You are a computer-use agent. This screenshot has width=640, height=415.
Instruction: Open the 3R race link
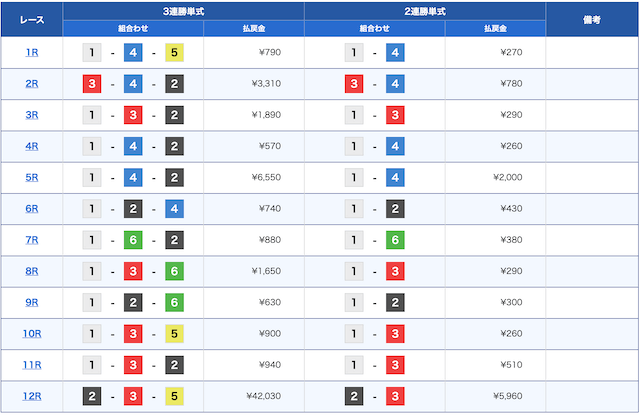(x=32, y=115)
